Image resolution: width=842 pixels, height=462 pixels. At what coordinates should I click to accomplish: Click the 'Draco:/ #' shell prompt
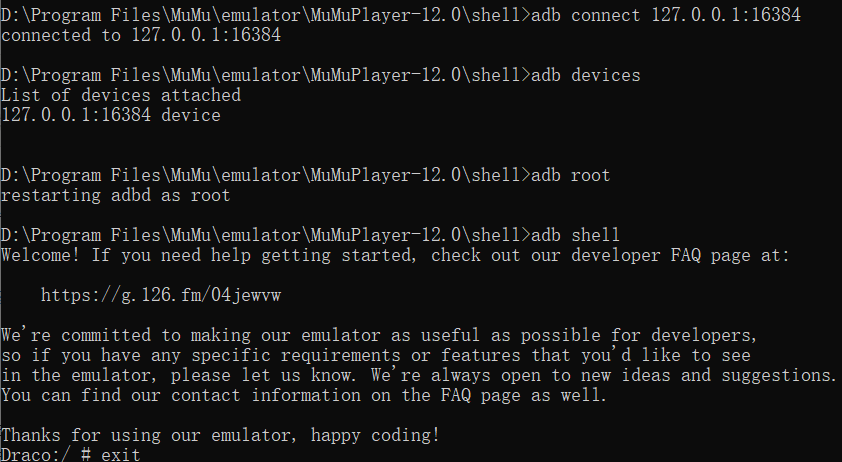point(46,454)
